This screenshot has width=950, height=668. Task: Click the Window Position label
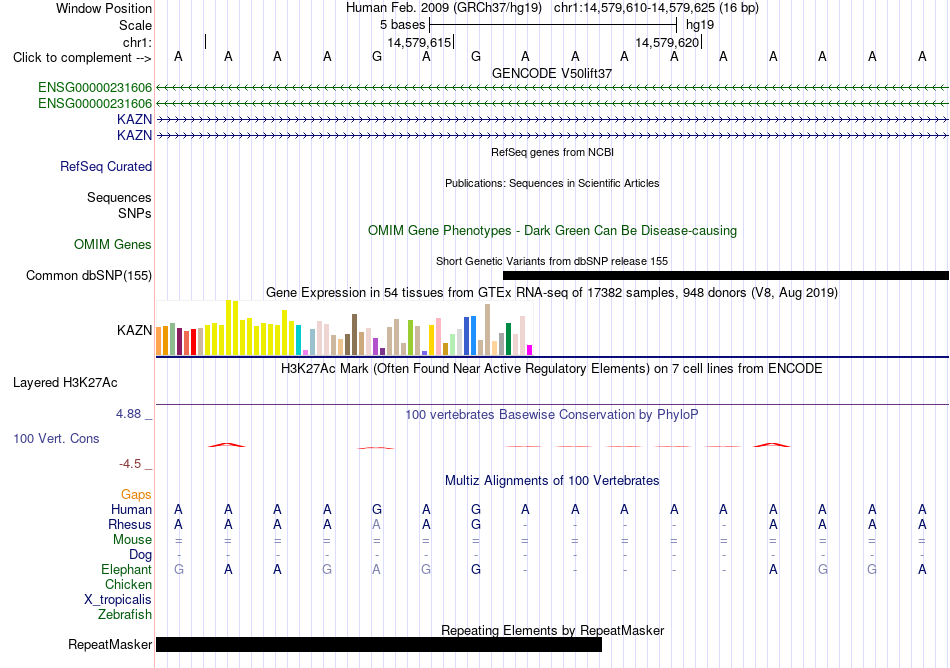click(104, 8)
